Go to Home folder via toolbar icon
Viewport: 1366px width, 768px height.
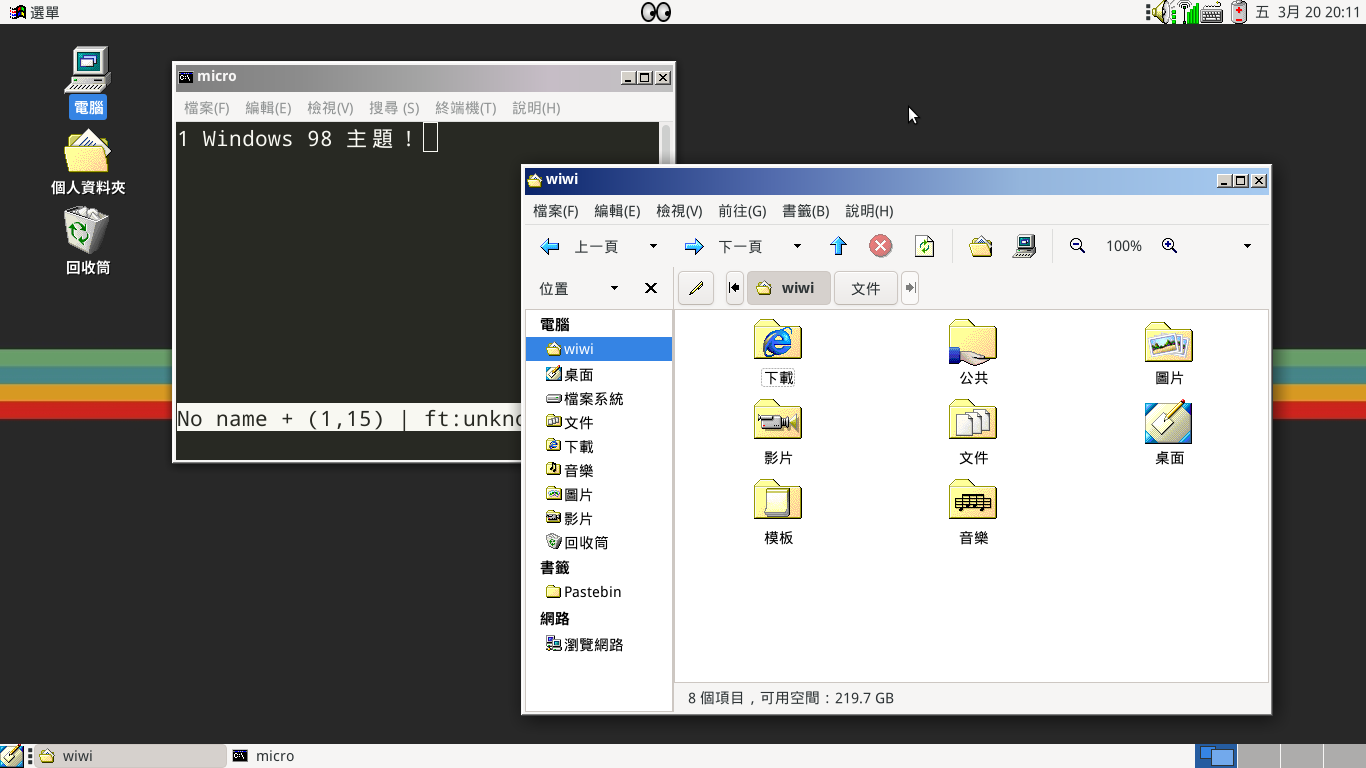tap(980, 246)
